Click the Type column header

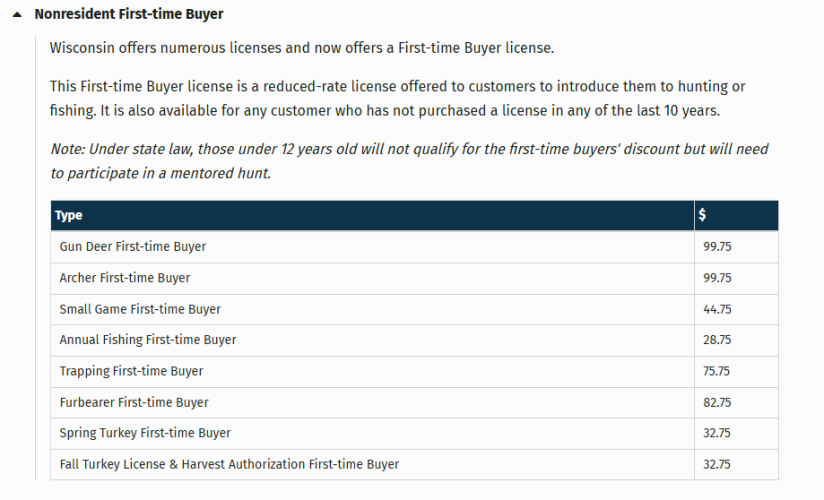pos(69,216)
